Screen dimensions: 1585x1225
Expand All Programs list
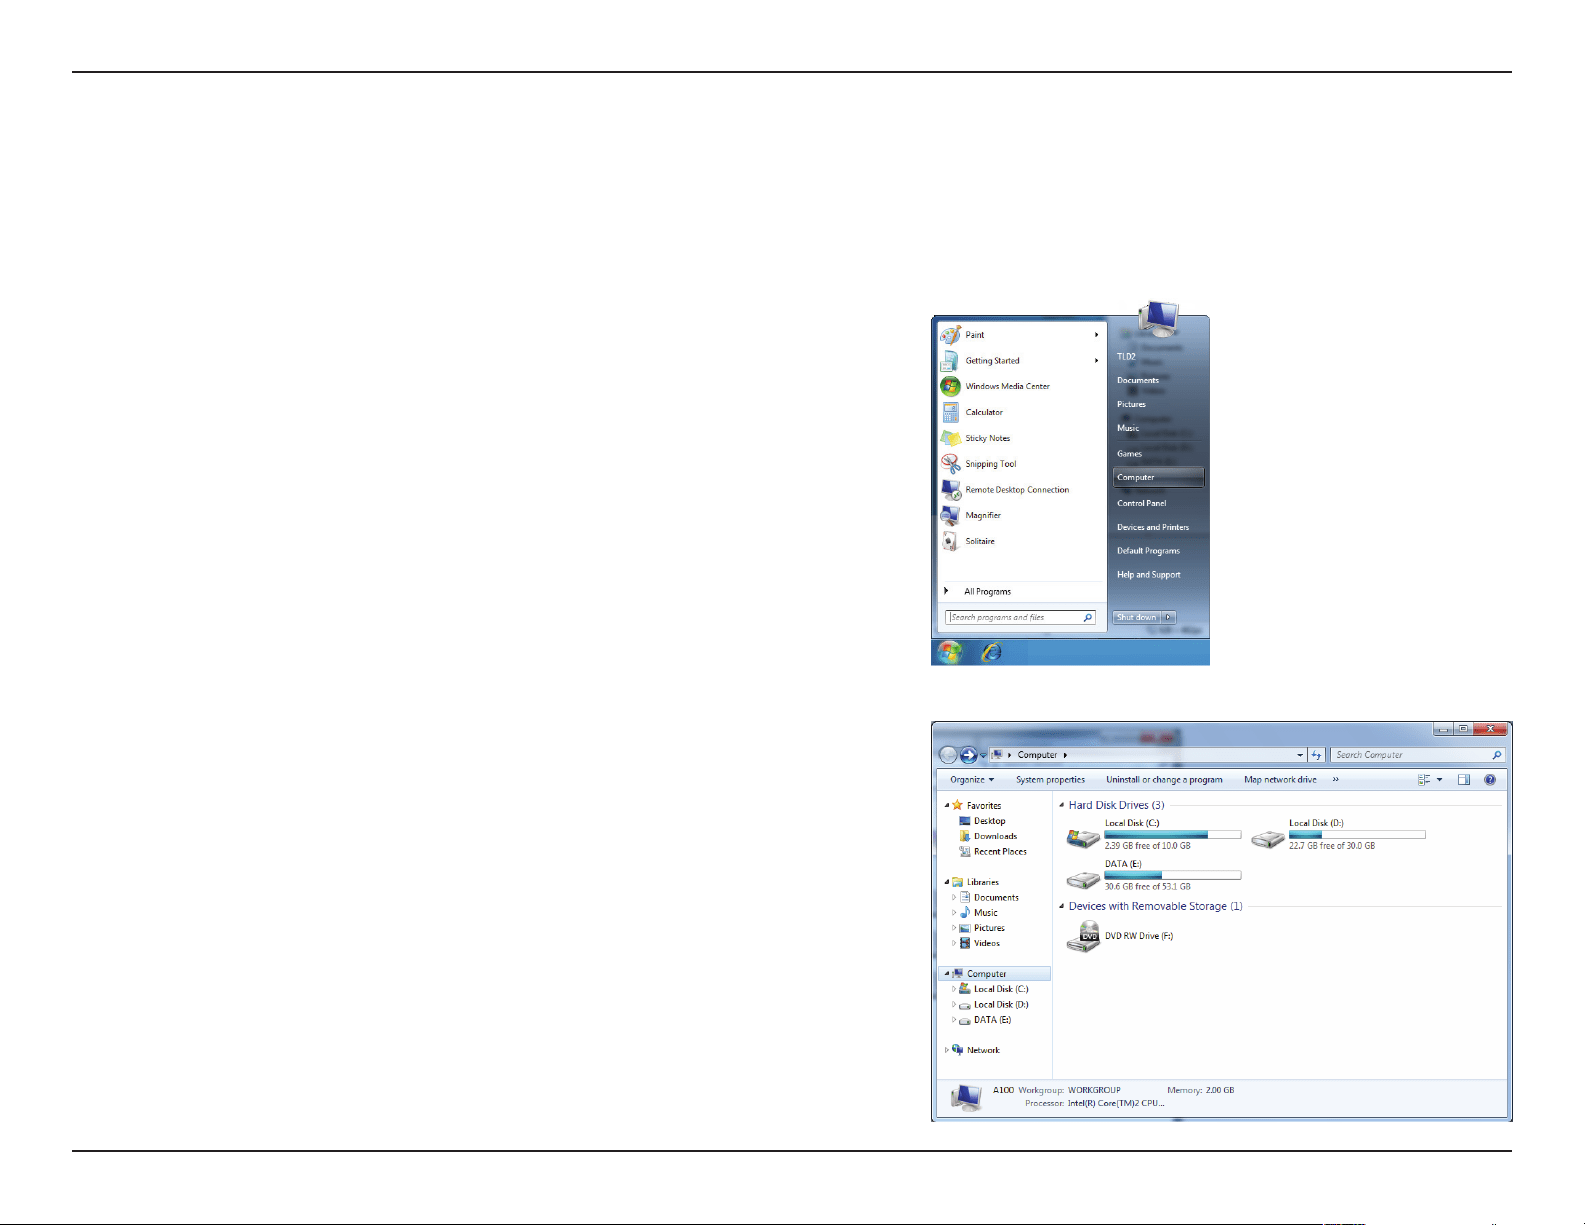(x=987, y=591)
